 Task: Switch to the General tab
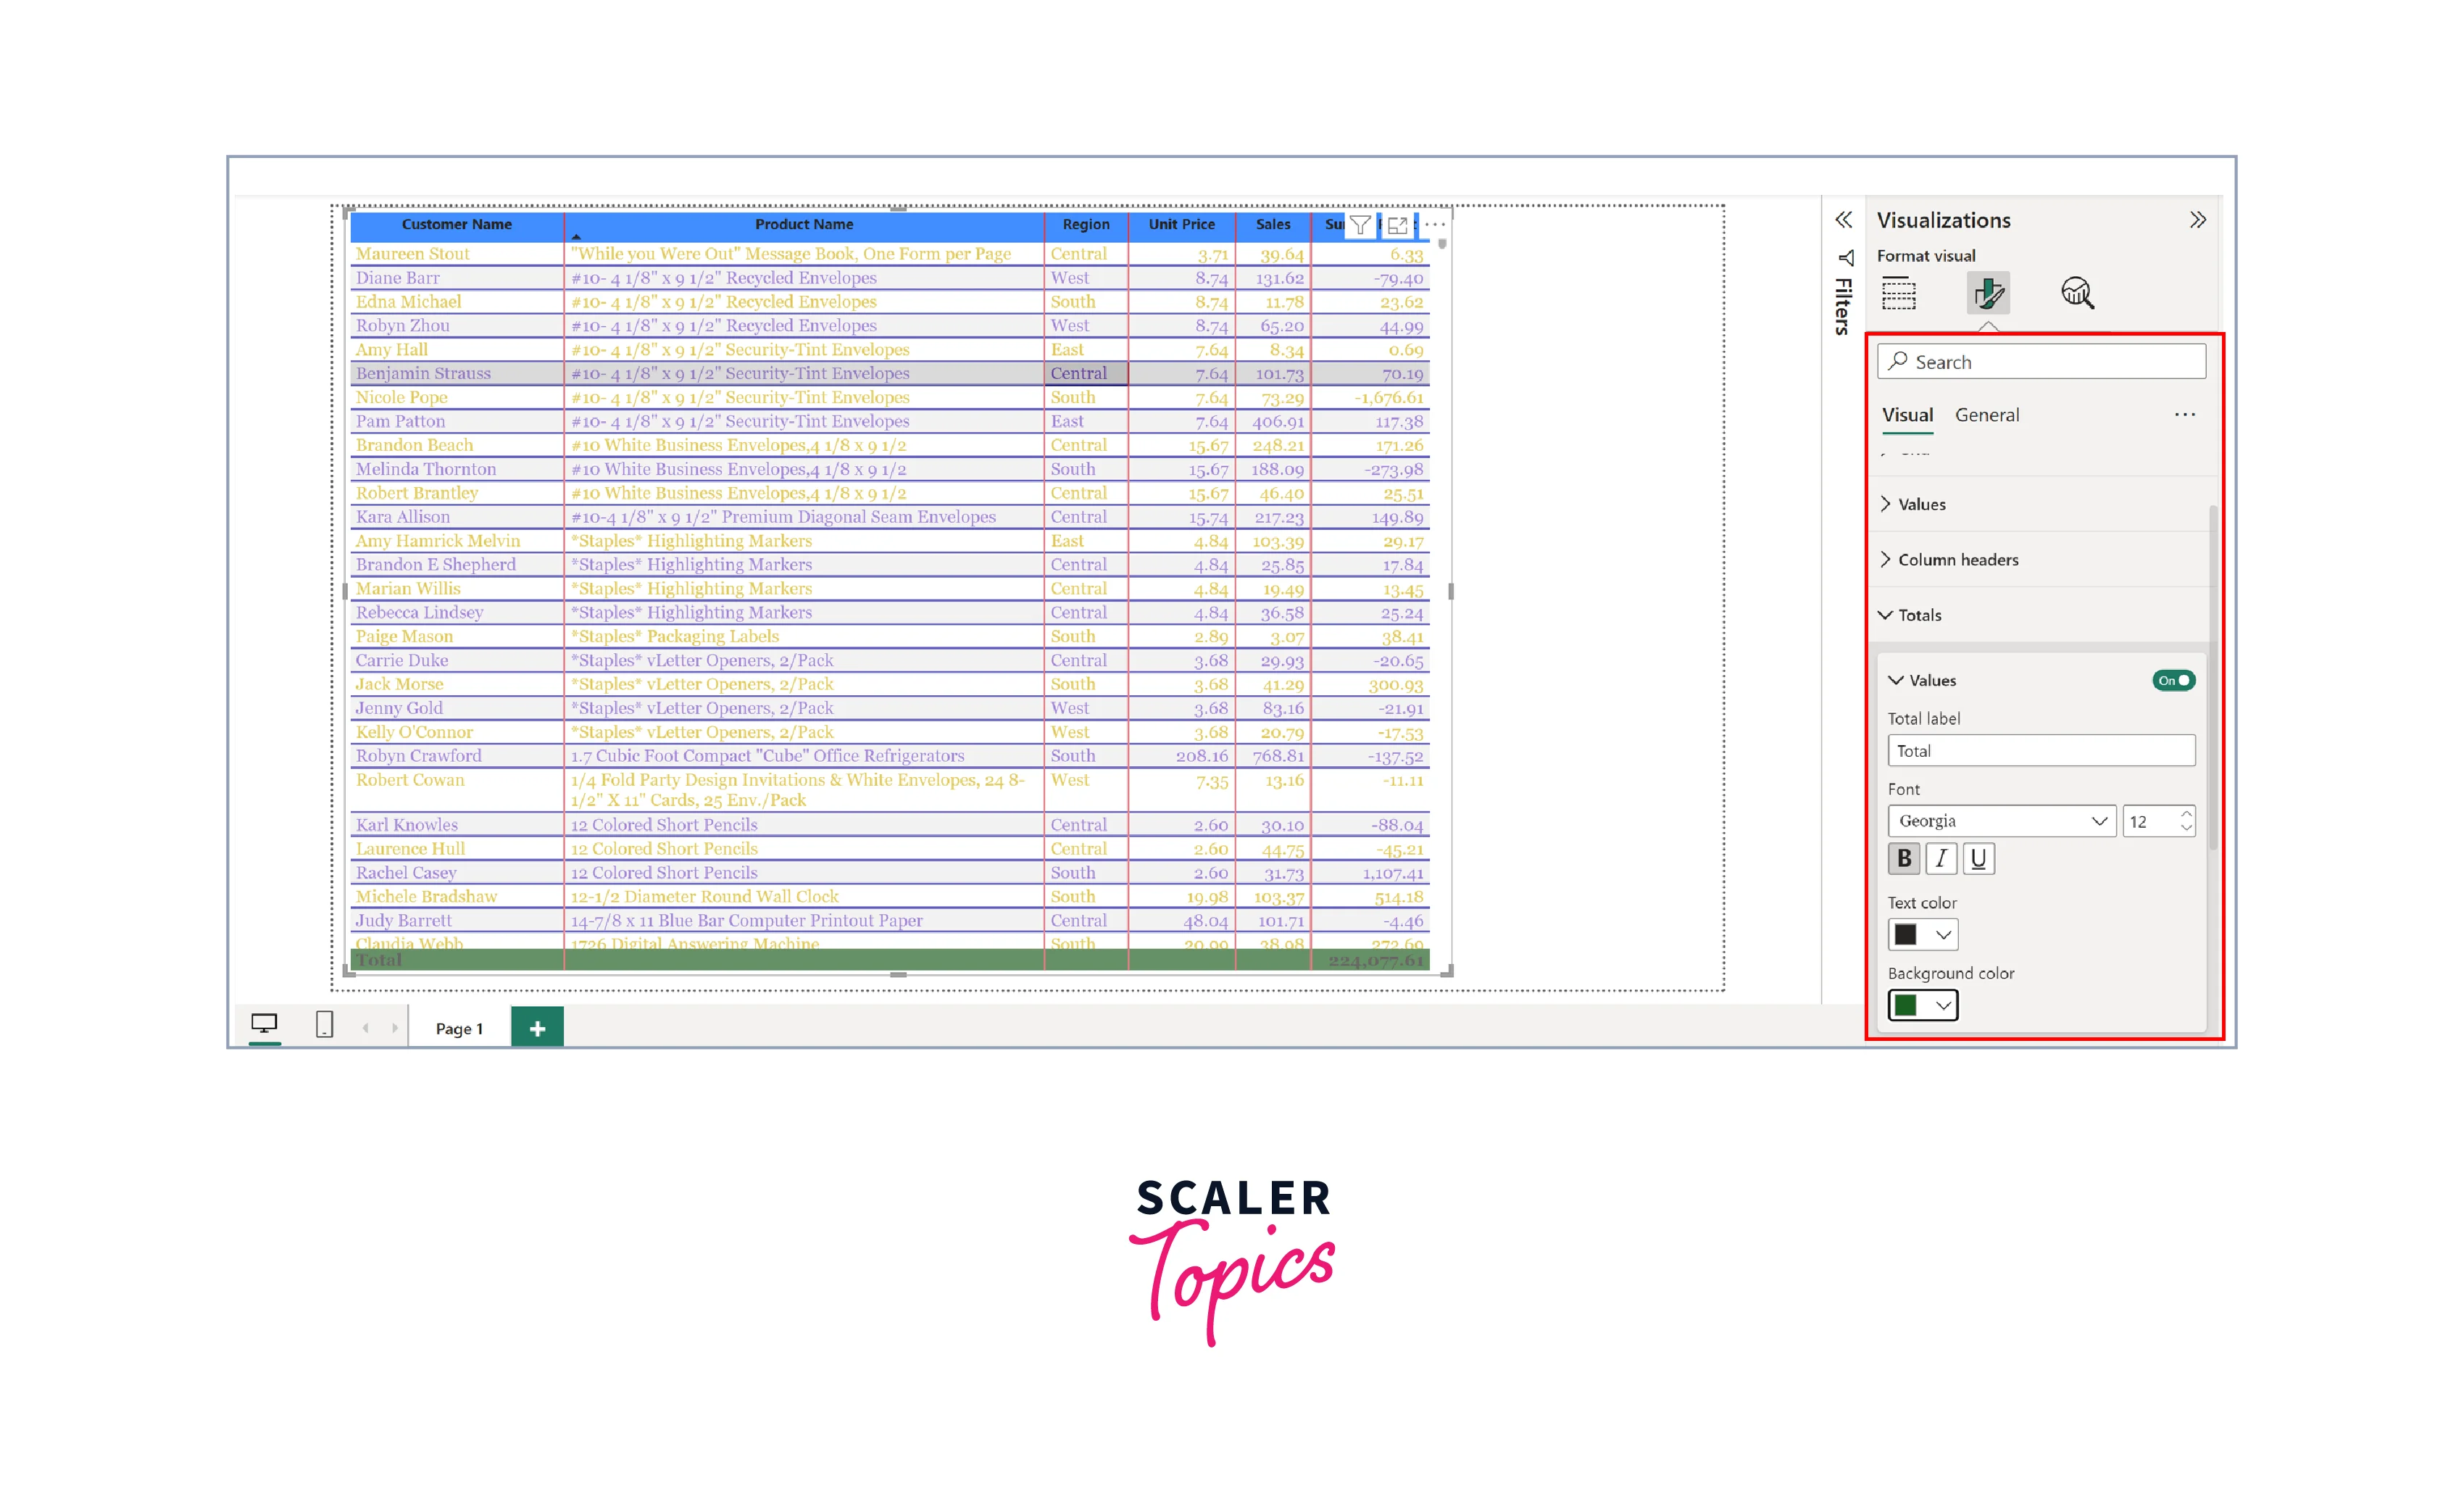1986,415
